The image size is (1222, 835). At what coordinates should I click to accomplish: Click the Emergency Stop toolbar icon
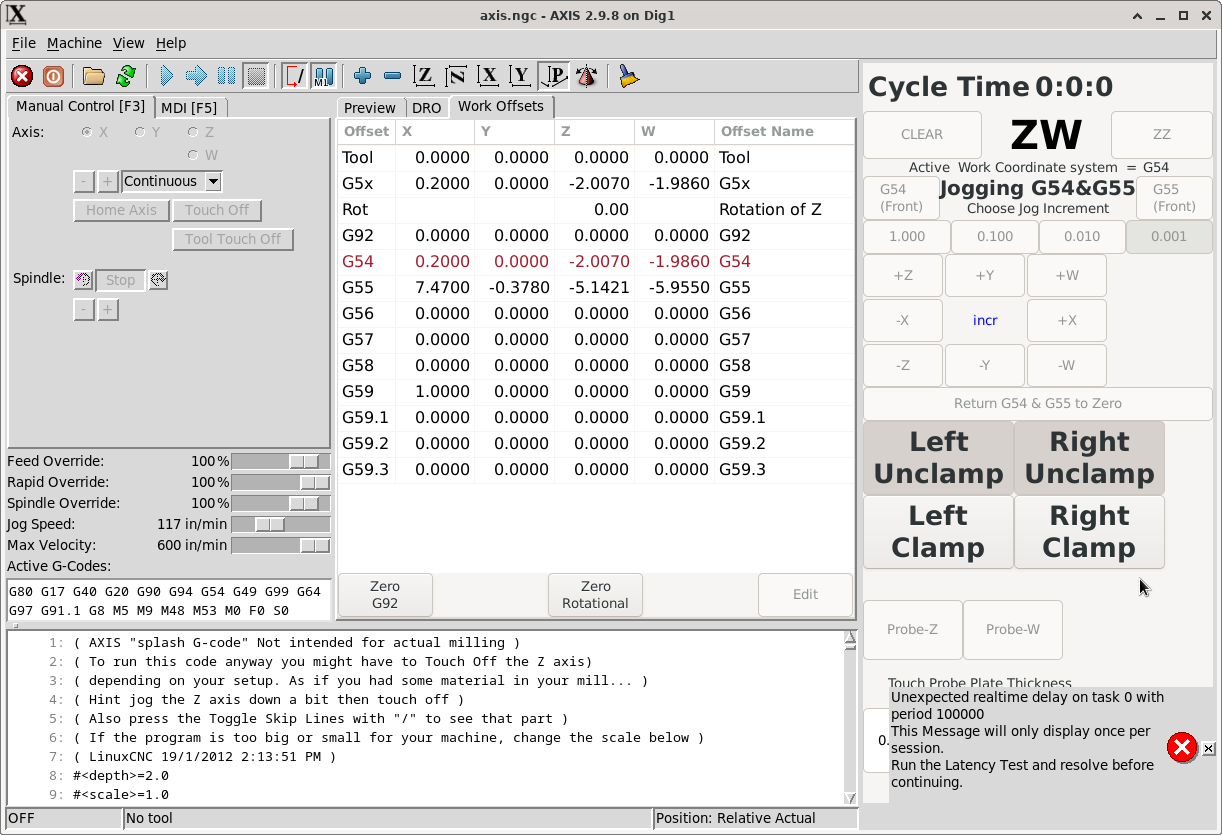tap(22, 76)
